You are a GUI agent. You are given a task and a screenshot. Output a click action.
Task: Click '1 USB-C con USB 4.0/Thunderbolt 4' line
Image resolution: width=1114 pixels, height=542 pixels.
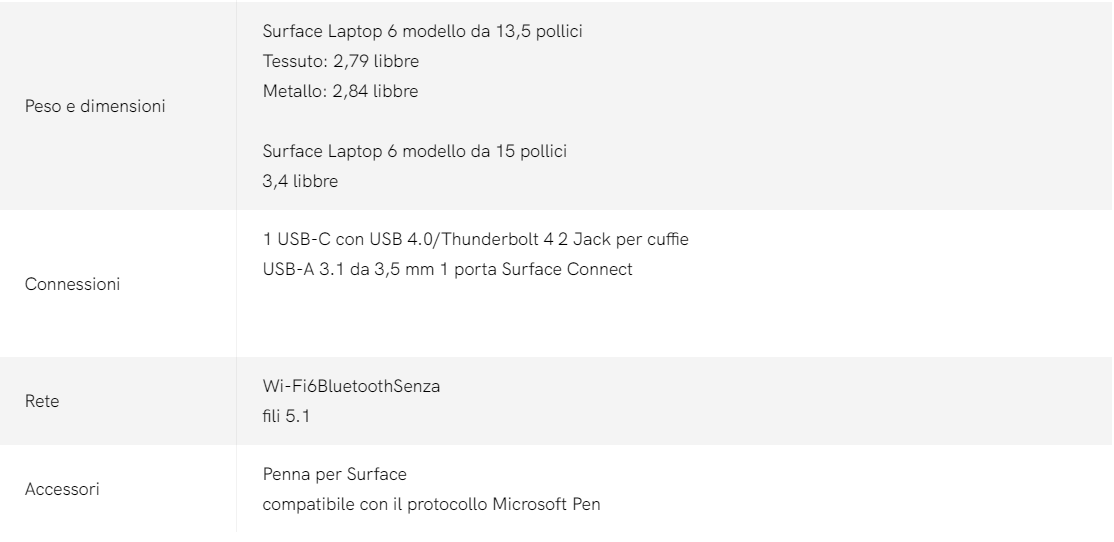(408, 239)
